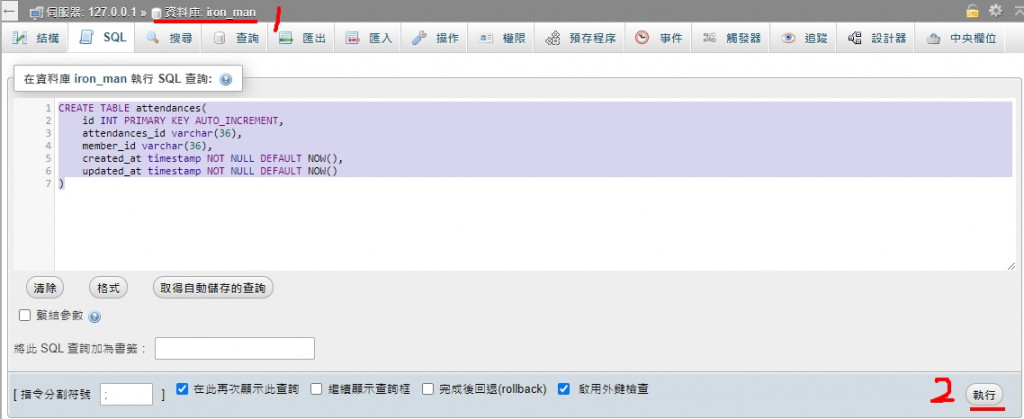This screenshot has height=419, width=1024.
Task: Click the 指令分割符號 delimiter field
Action: [126, 395]
